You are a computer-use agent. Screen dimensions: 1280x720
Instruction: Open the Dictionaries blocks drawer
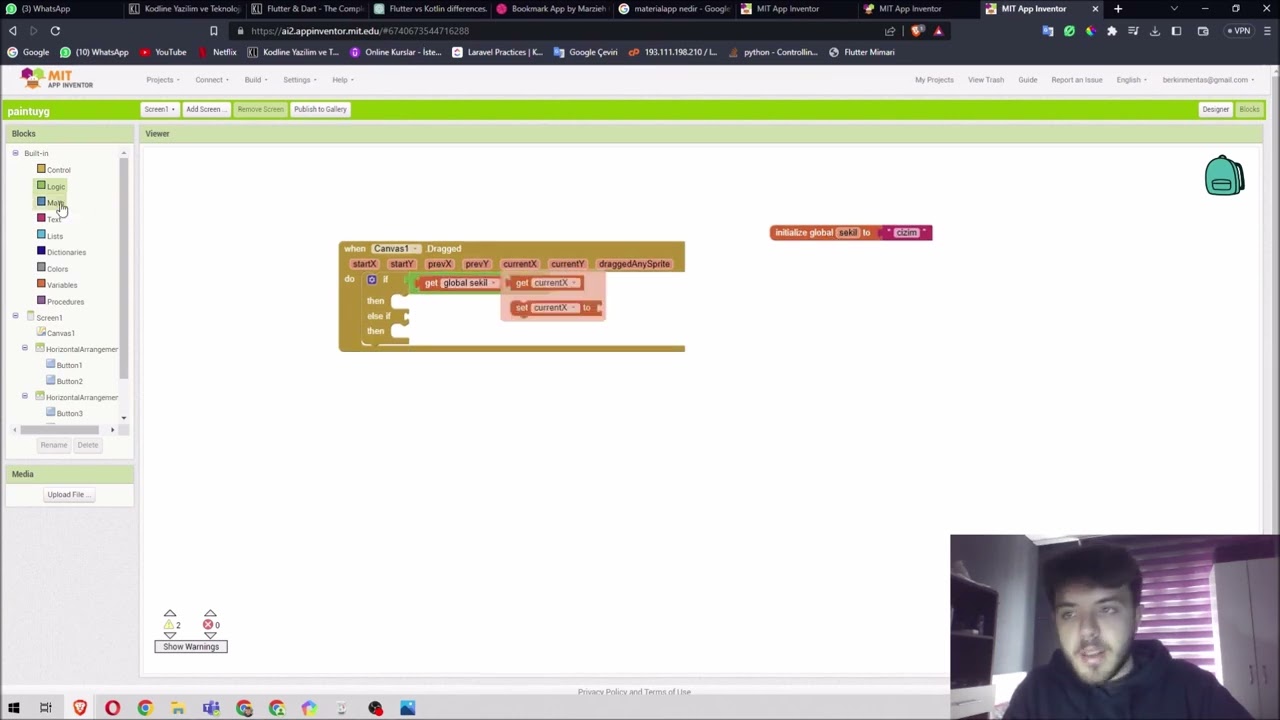[x=66, y=252]
